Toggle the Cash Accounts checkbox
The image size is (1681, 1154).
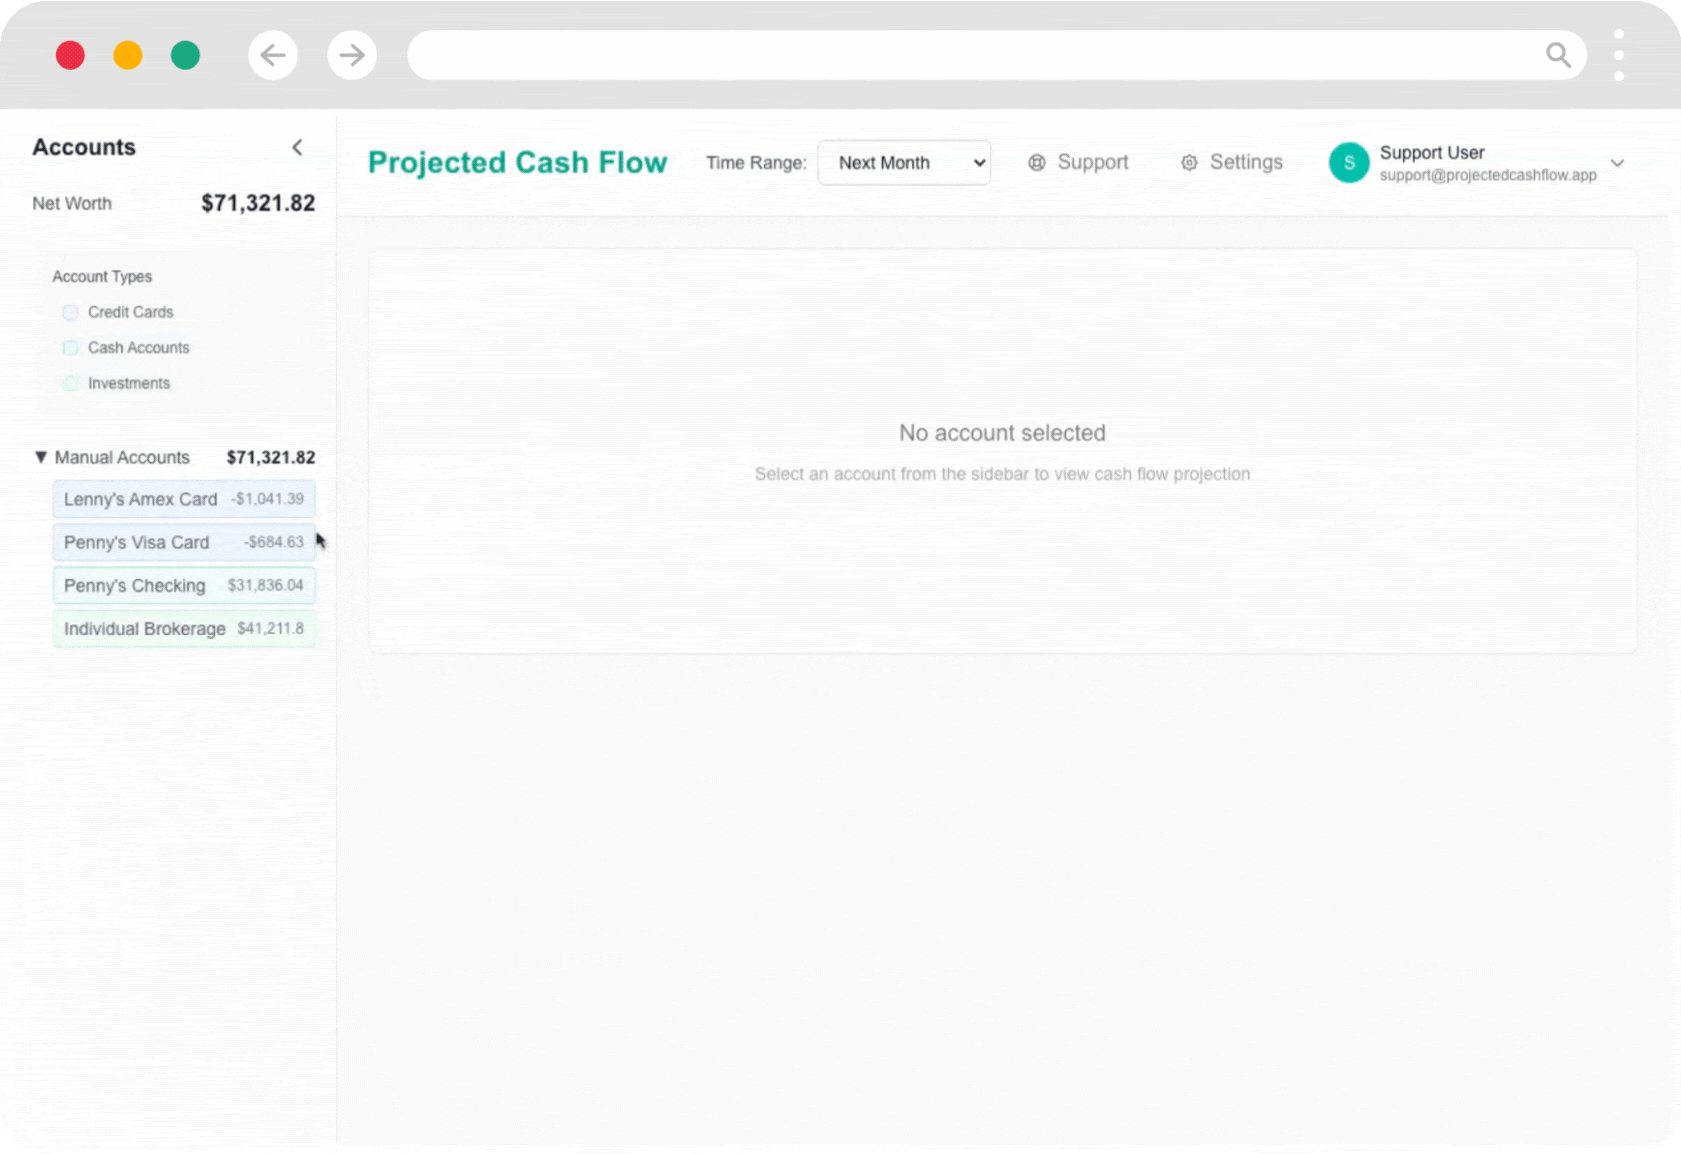71,348
